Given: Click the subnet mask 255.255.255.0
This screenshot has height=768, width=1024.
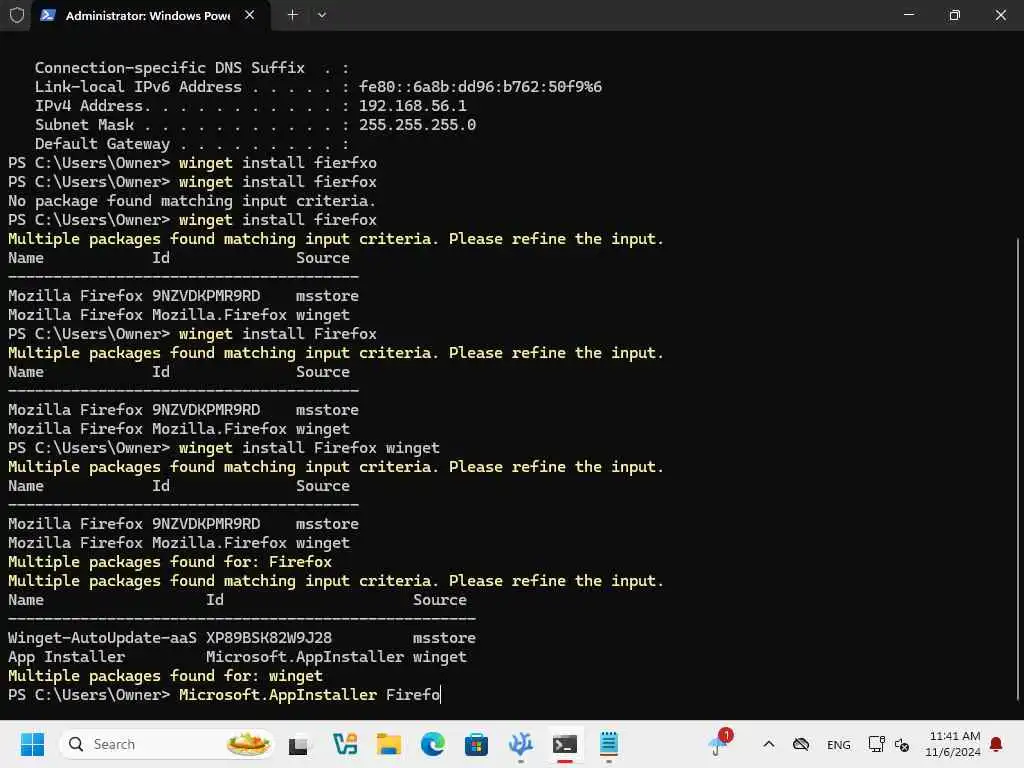Looking at the screenshot, I should coord(417,125).
